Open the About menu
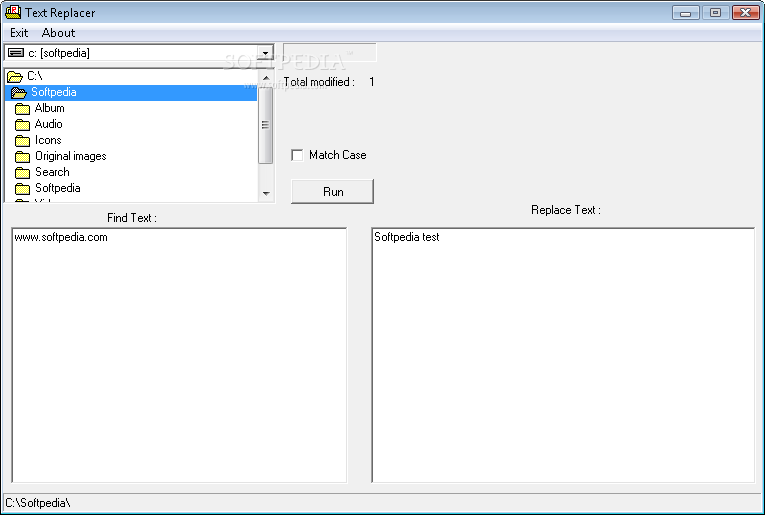The height and width of the screenshot is (515, 765). (58, 33)
